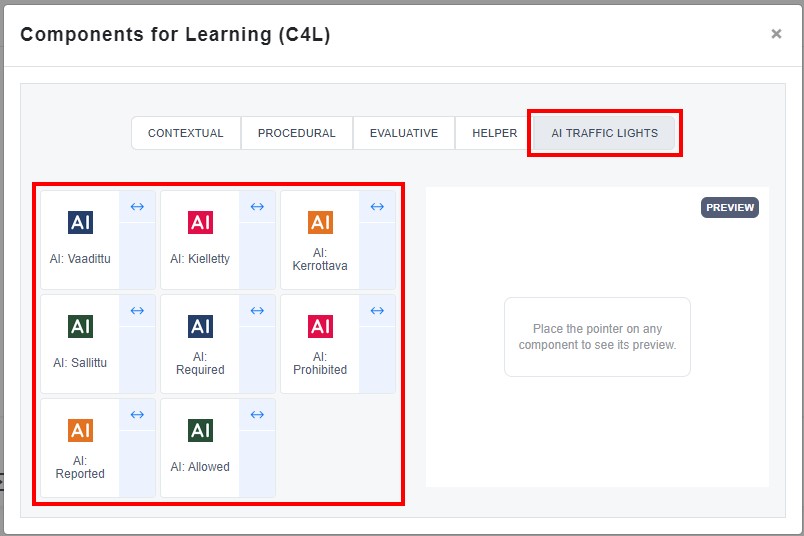Toggle full-width arrow for AI: Prohibited

tap(377, 311)
